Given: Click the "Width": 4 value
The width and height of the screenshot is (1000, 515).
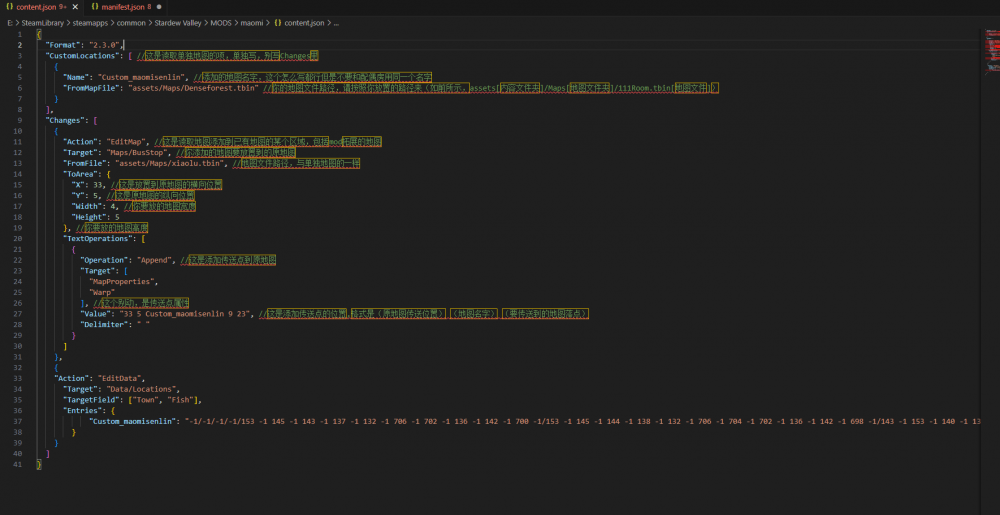Looking at the screenshot, I should coord(112,206).
